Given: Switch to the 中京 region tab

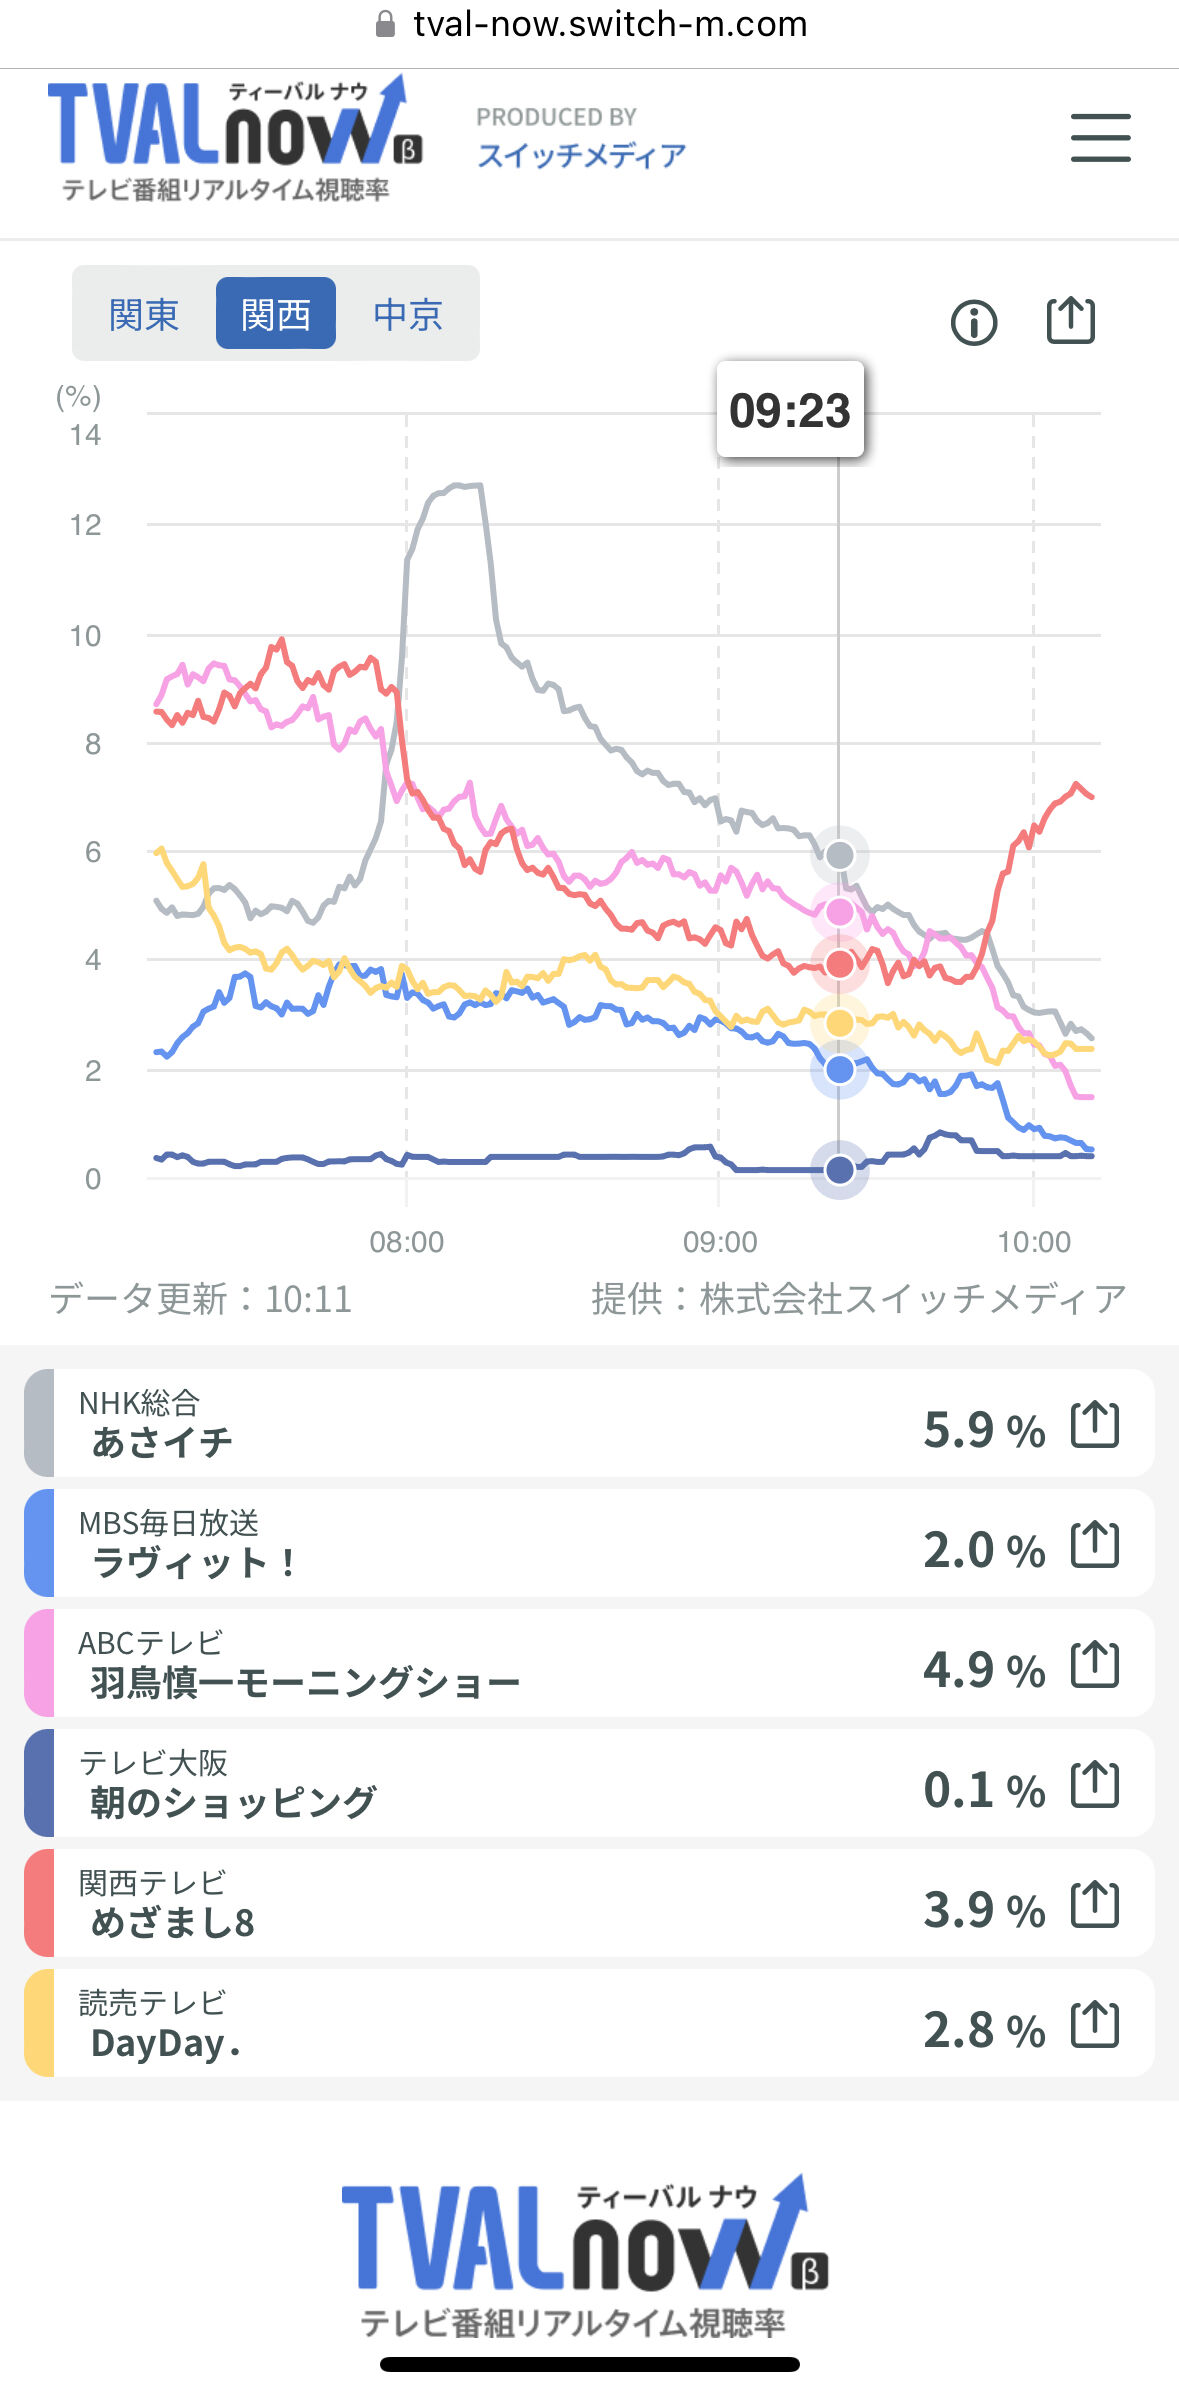Looking at the screenshot, I should coord(407,314).
